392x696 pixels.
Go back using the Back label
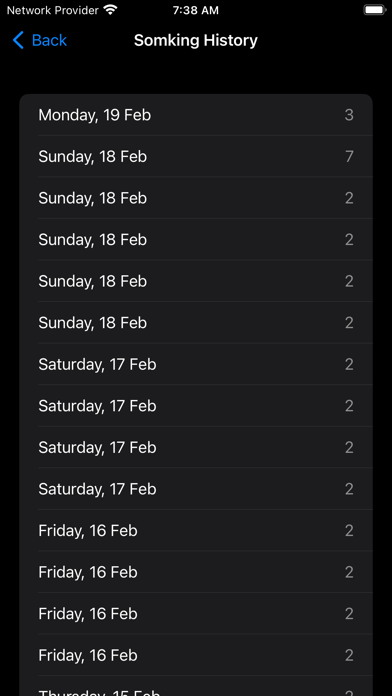coord(49,40)
